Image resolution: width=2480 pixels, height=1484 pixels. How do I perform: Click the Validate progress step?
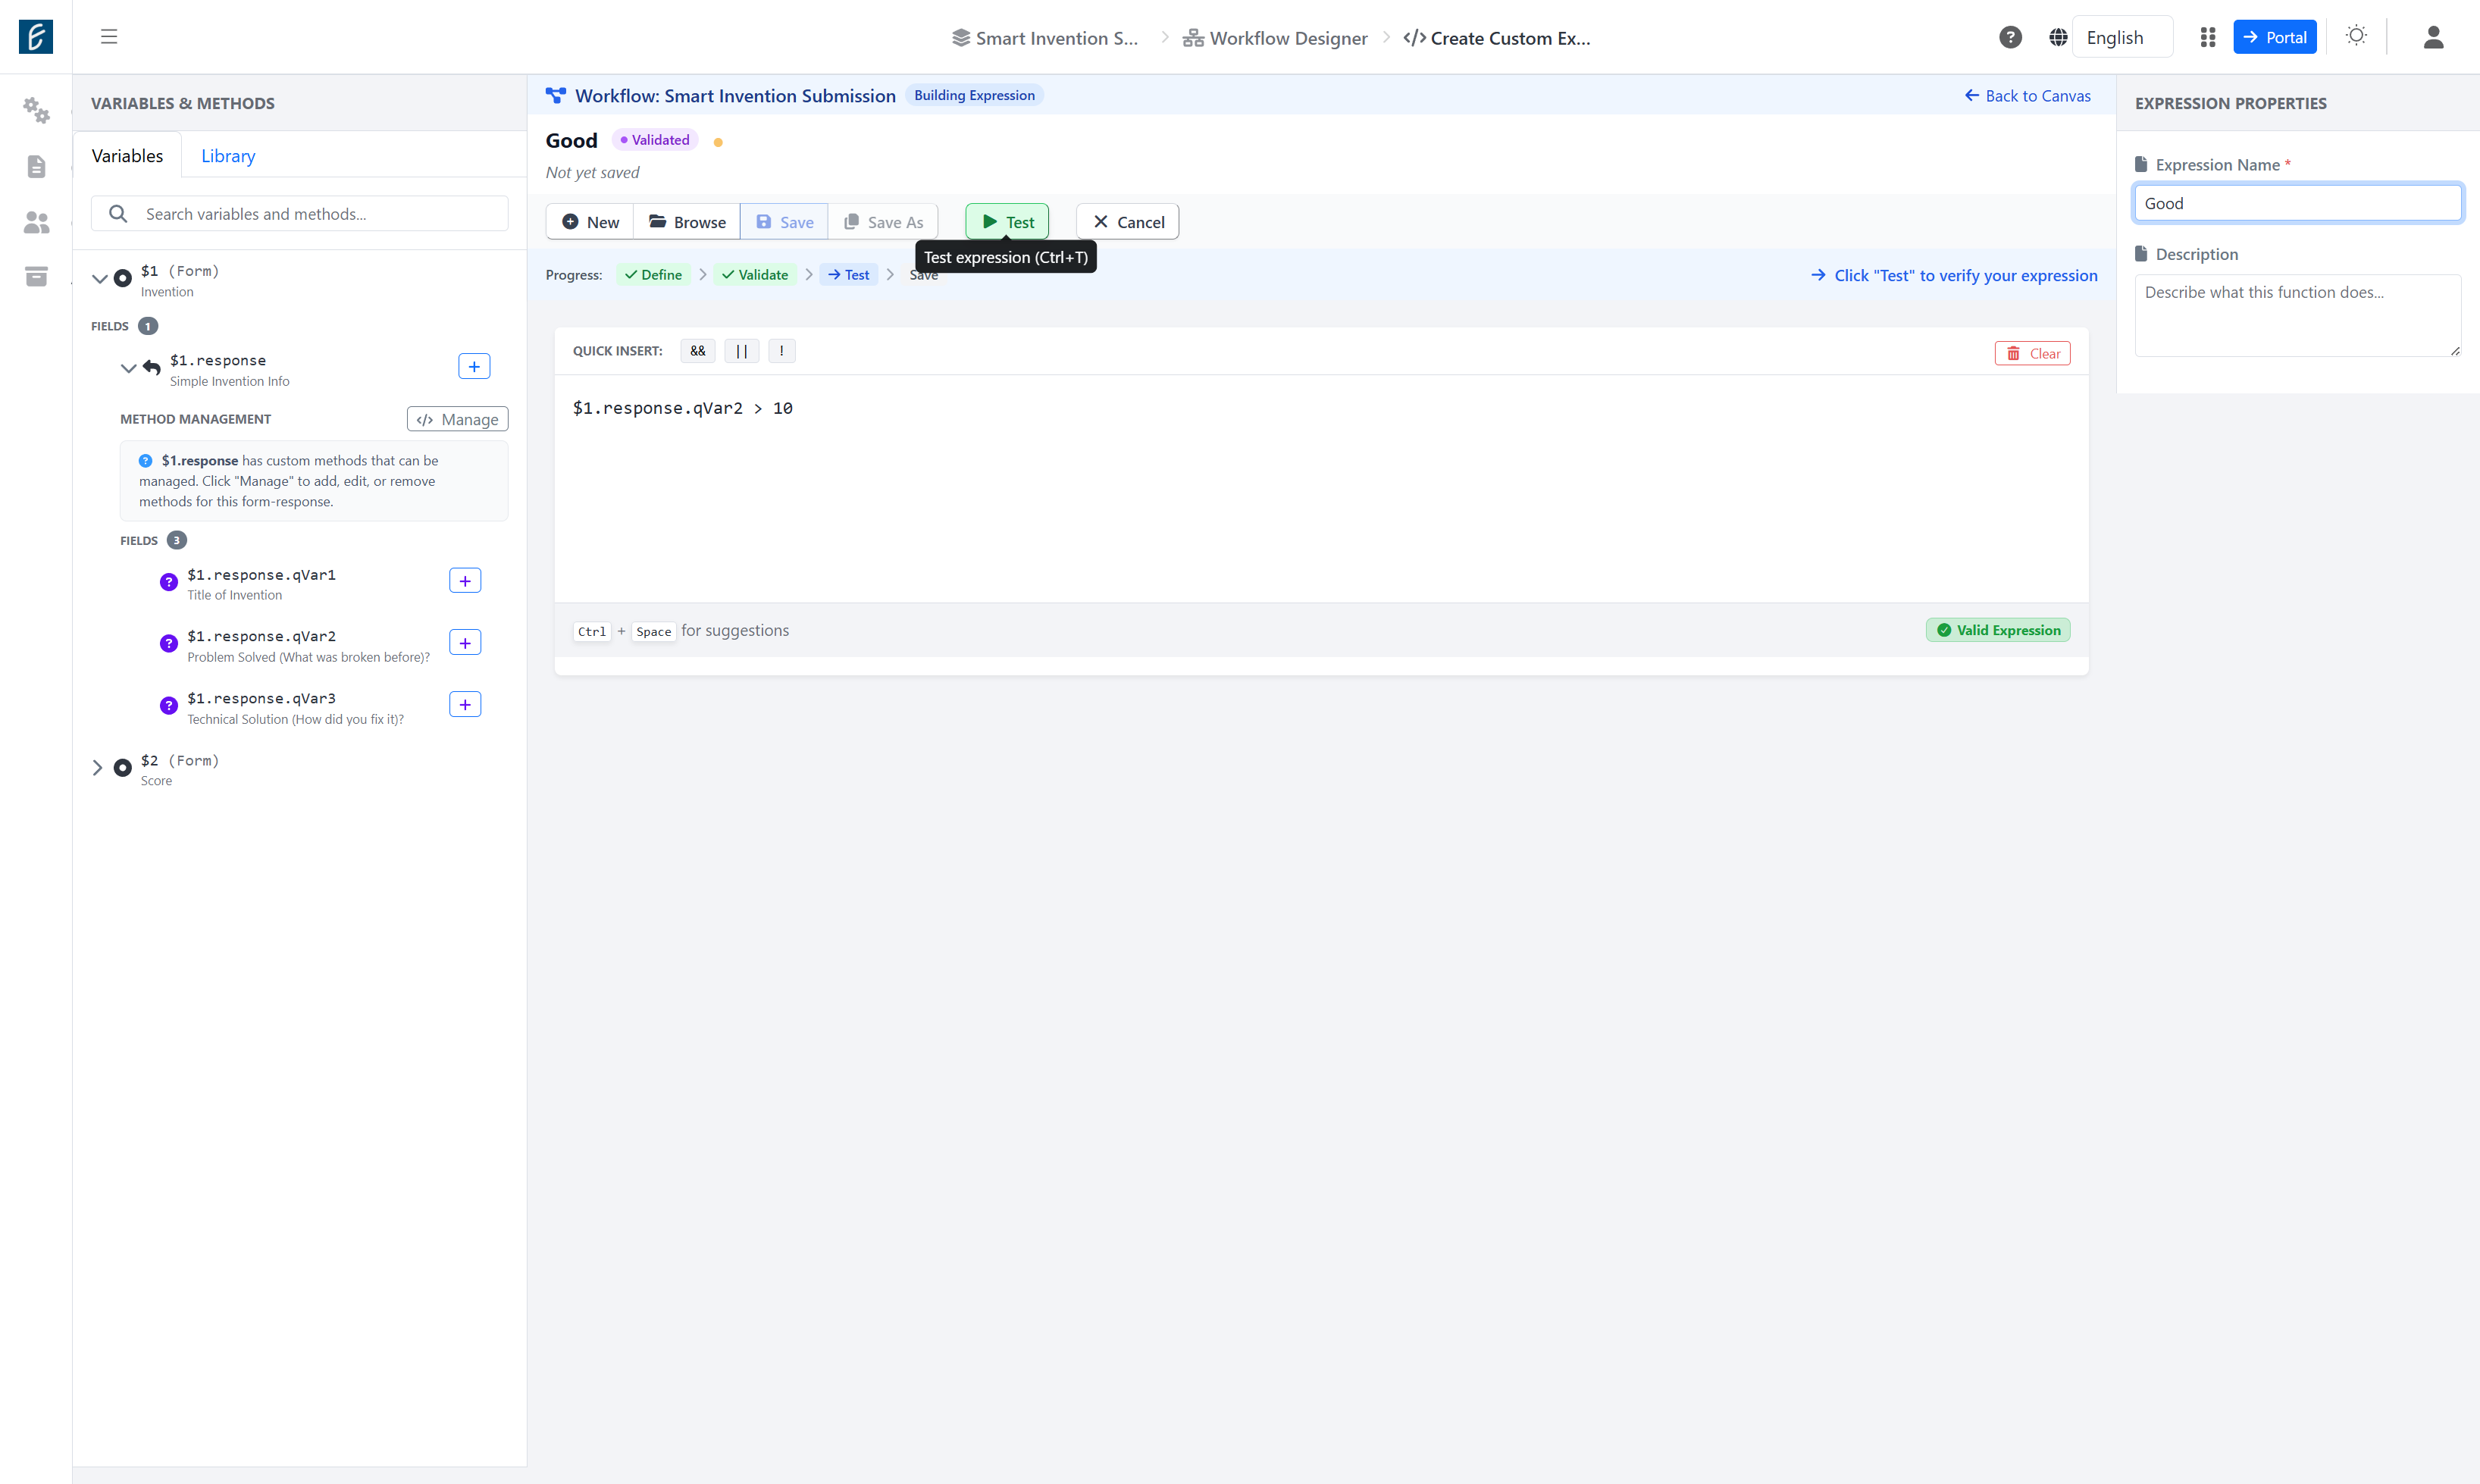pos(755,275)
